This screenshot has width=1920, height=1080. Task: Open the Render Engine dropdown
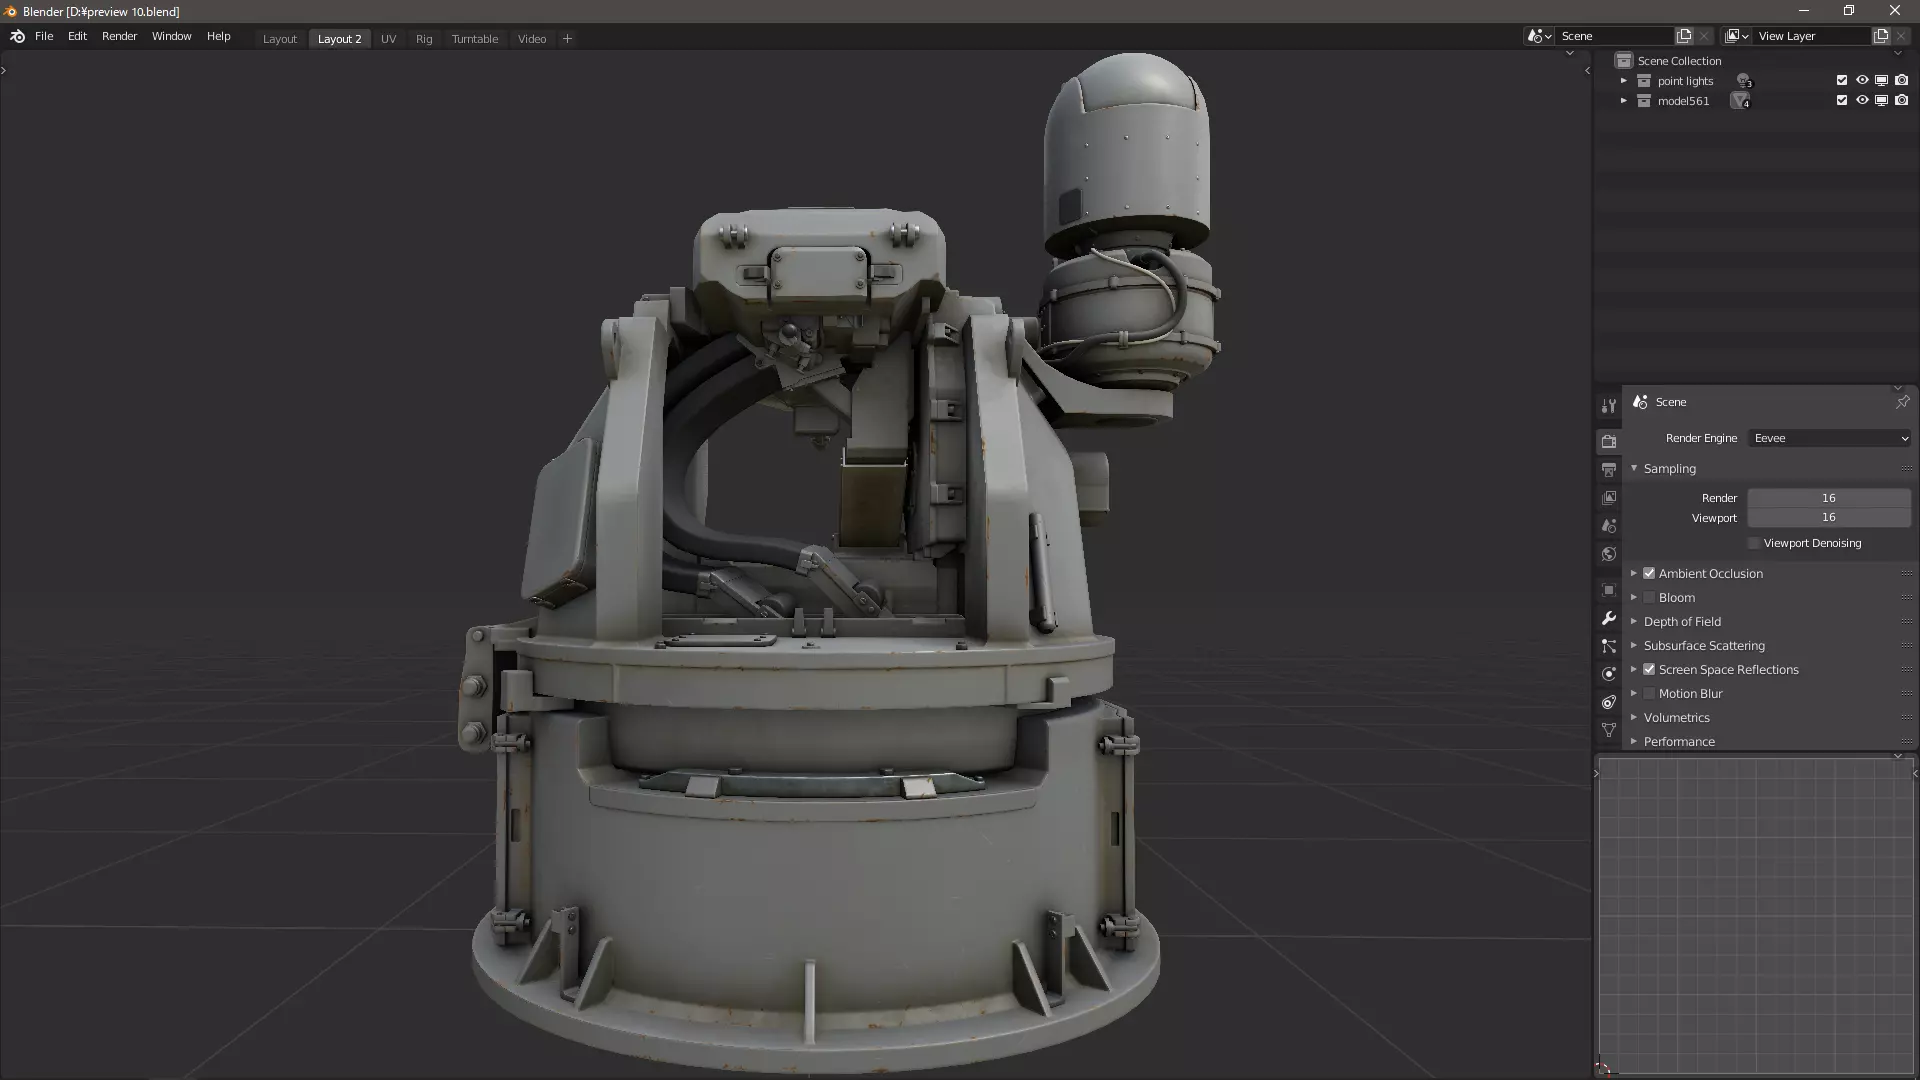tap(1830, 438)
